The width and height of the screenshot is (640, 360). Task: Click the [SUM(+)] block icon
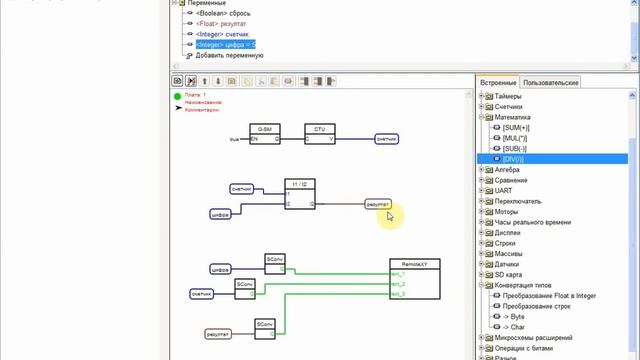497,128
